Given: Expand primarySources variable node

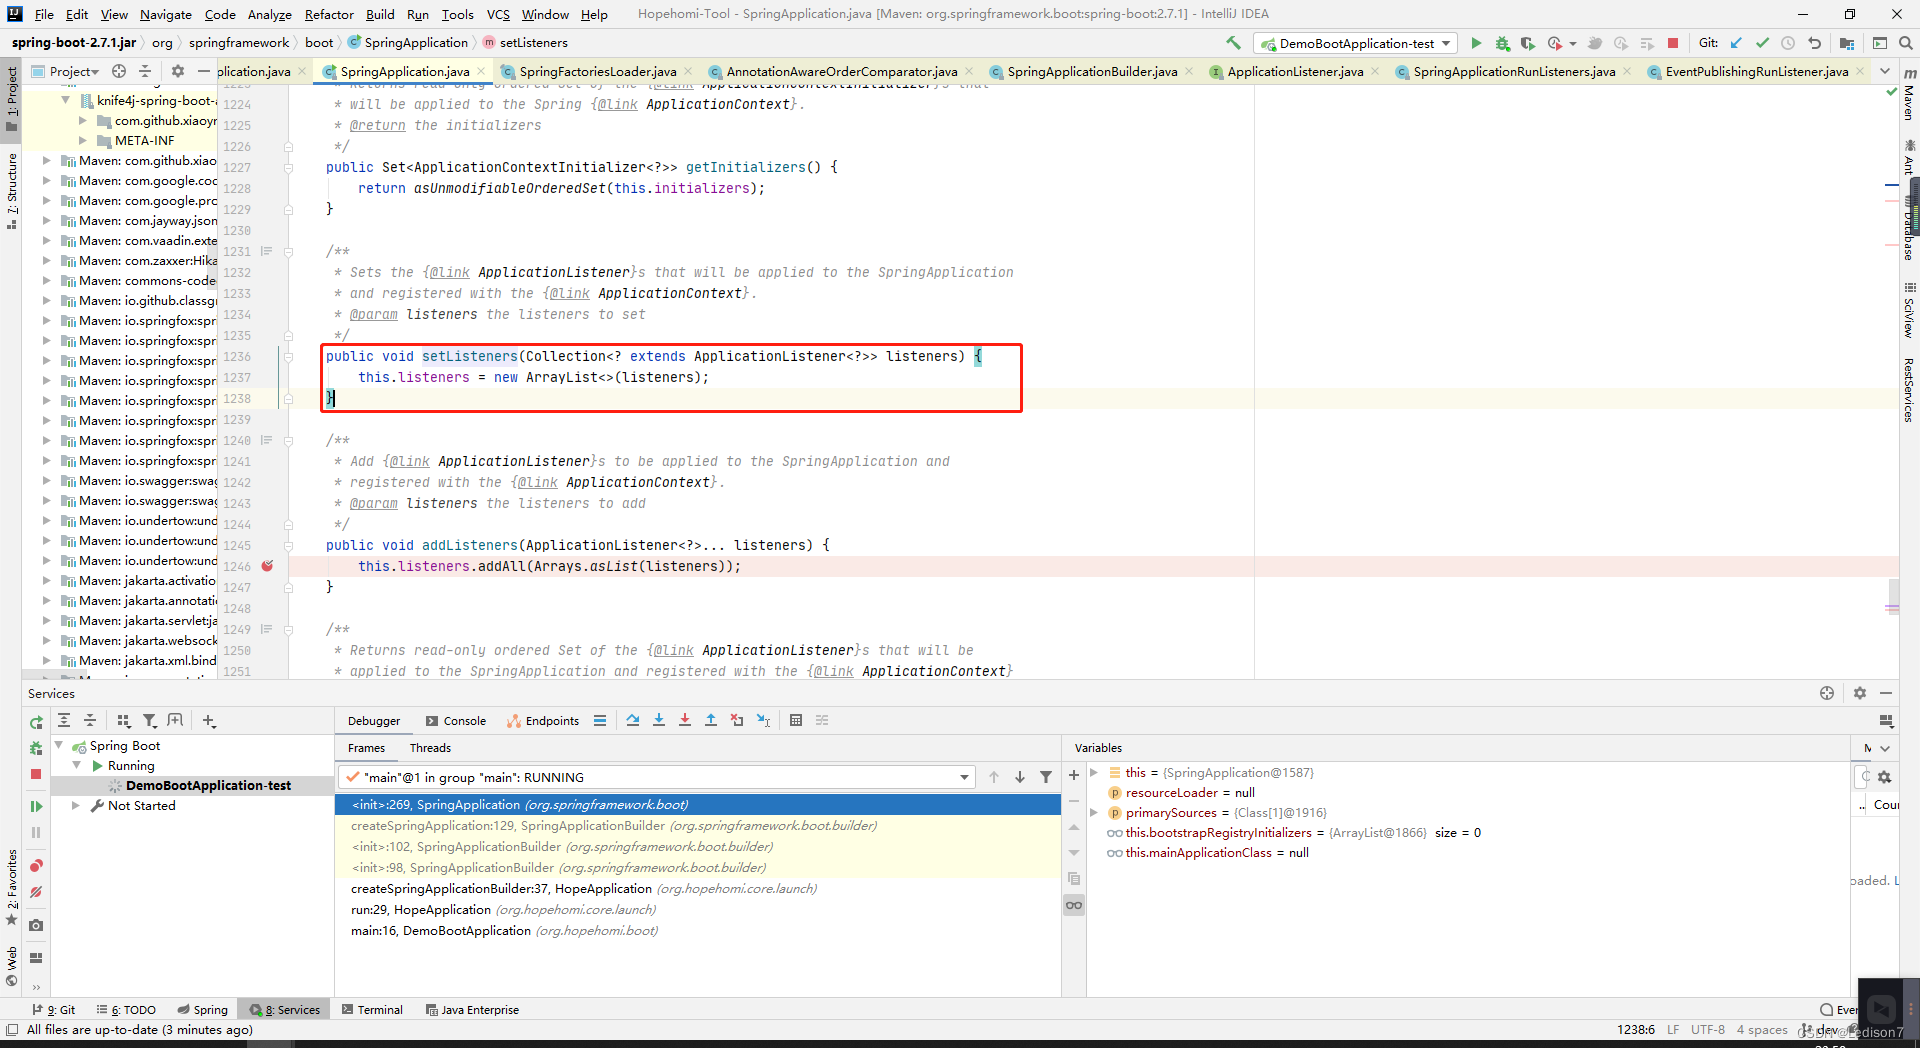Looking at the screenshot, I should pos(1094,813).
